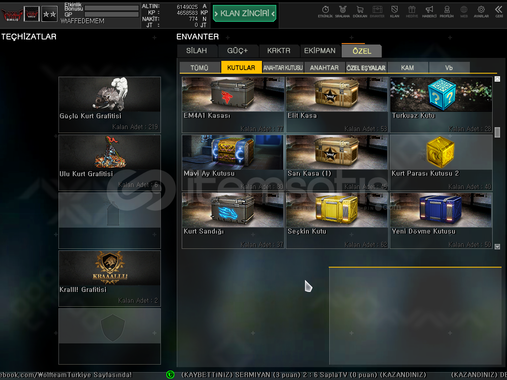Open the Haberci megaphone icon

tap(429, 11)
